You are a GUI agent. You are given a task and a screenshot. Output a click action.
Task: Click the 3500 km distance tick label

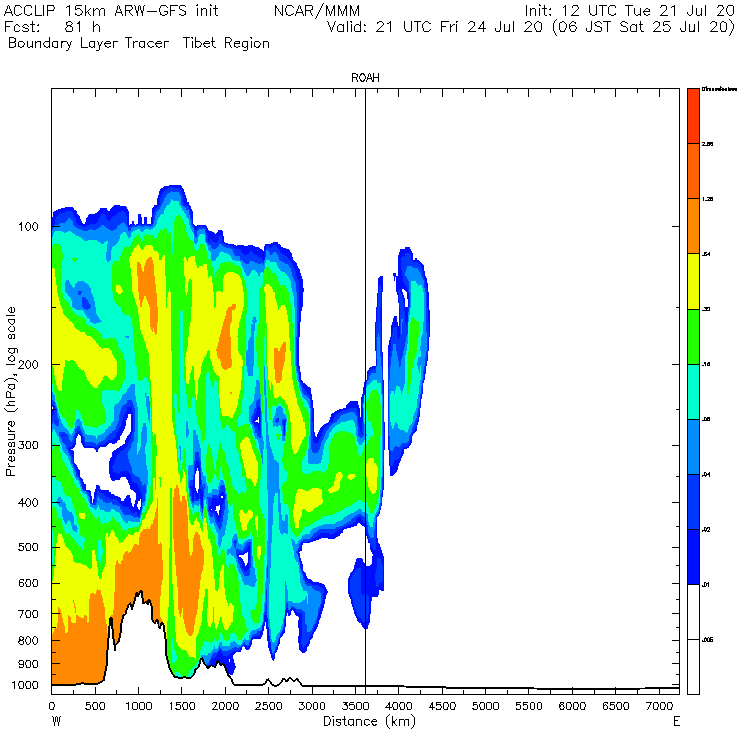355,706
